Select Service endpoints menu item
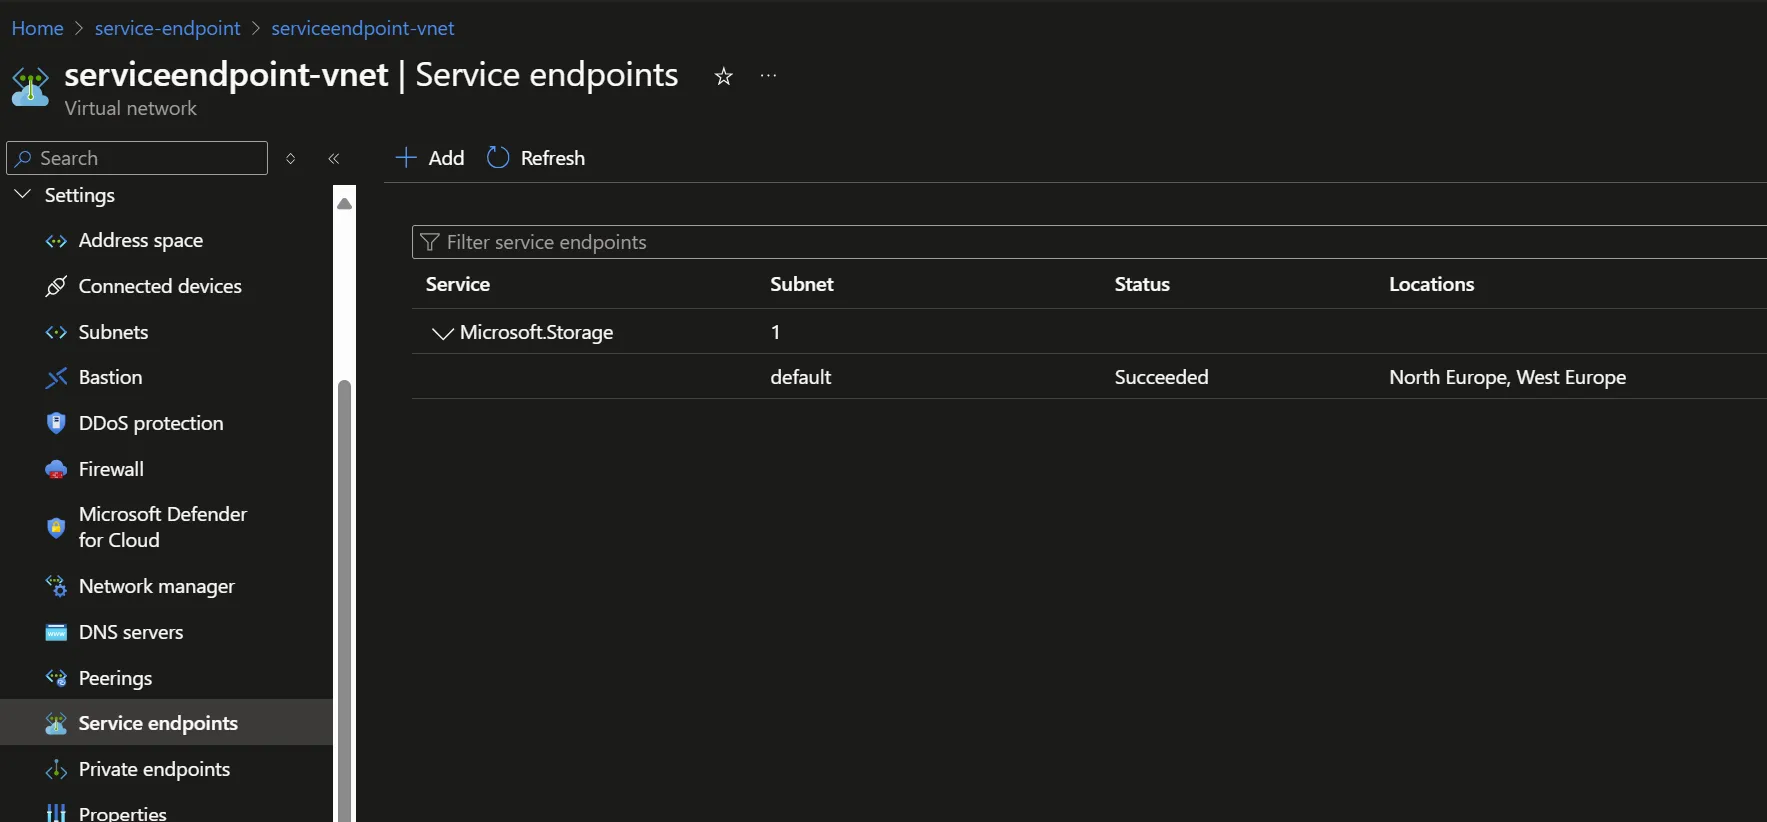 [x=166, y=724]
